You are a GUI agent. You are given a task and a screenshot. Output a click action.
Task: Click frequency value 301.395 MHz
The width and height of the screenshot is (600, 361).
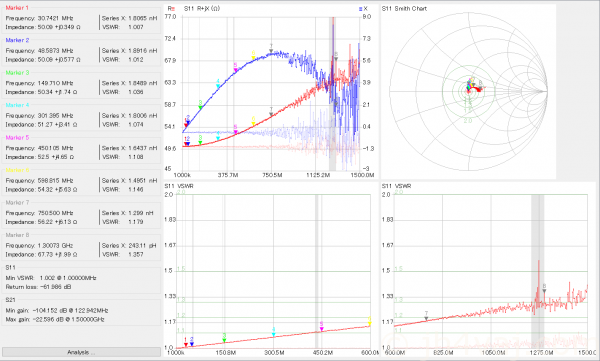(55, 116)
